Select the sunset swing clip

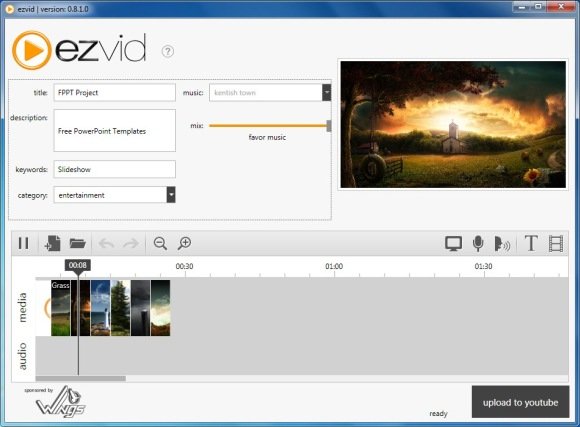(81, 308)
